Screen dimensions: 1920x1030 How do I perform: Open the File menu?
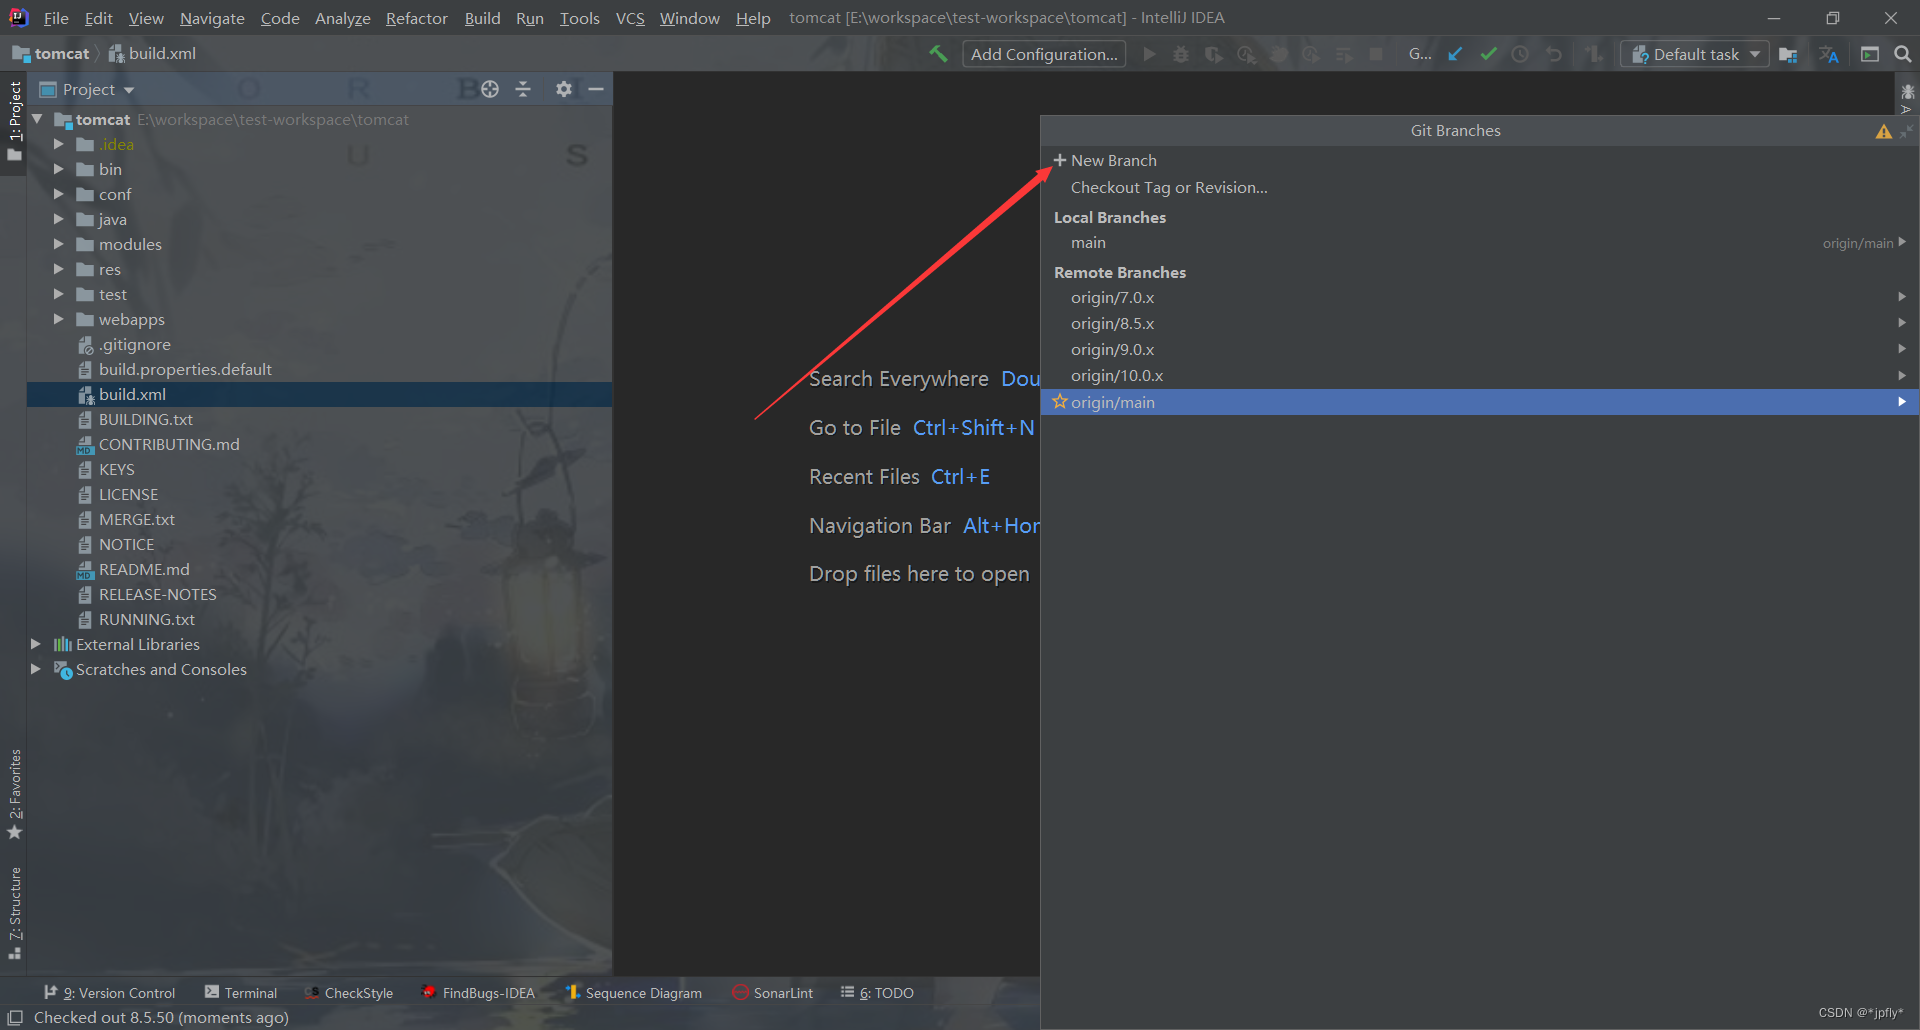[56, 18]
